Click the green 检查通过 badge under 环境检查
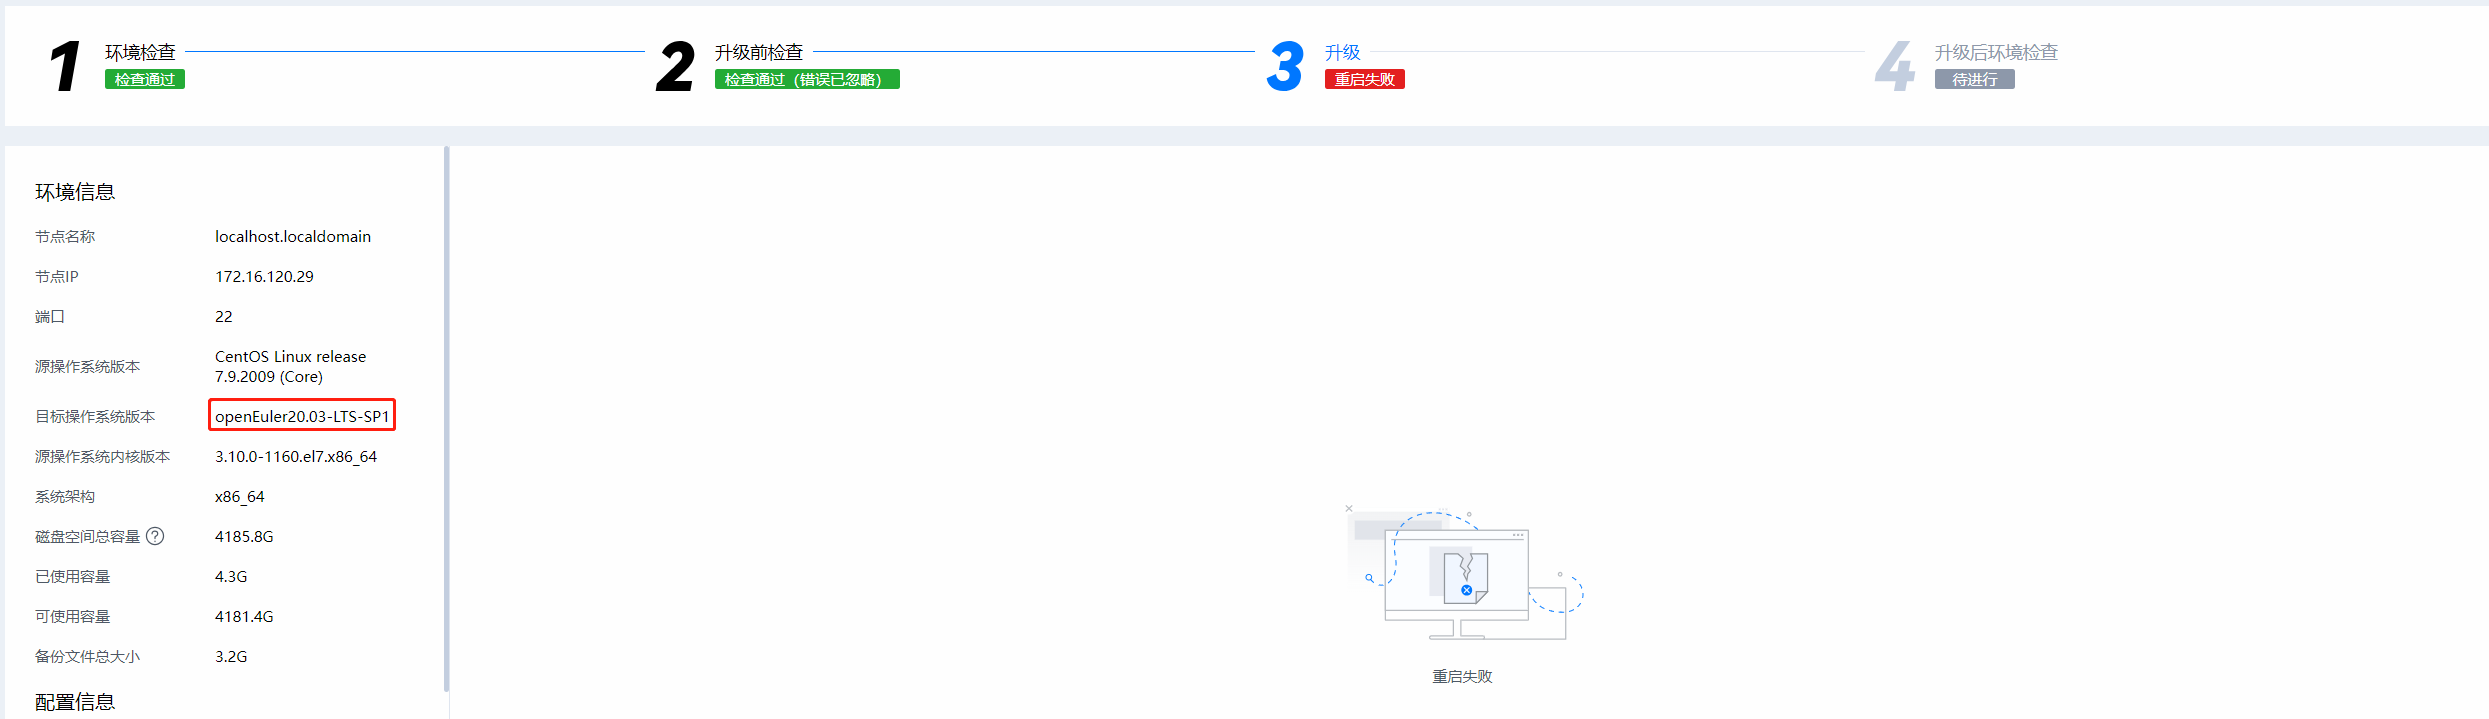Viewport: 2489px width, 719px height. pyautogui.click(x=145, y=79)
